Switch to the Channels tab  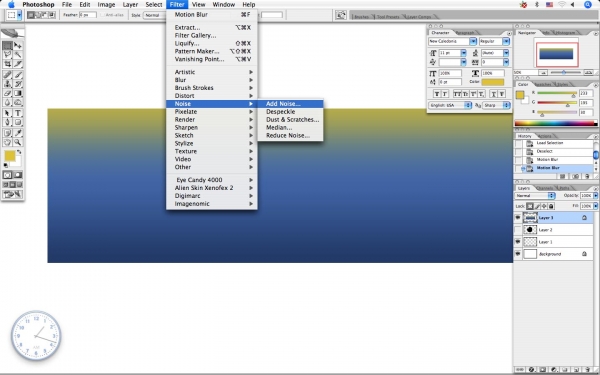[x=545, y=188]
